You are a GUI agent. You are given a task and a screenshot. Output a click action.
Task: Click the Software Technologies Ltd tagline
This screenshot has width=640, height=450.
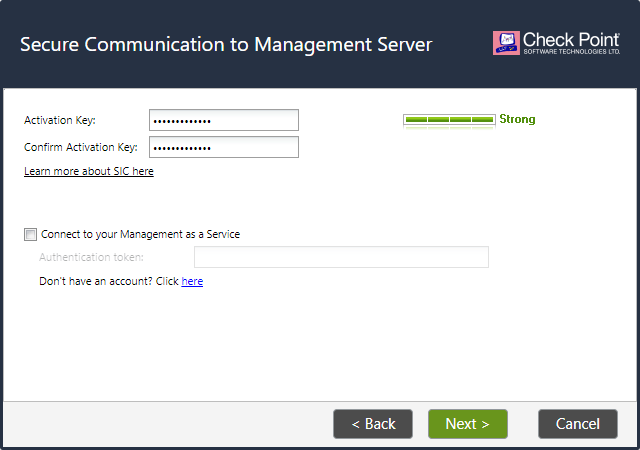(572, 51)
